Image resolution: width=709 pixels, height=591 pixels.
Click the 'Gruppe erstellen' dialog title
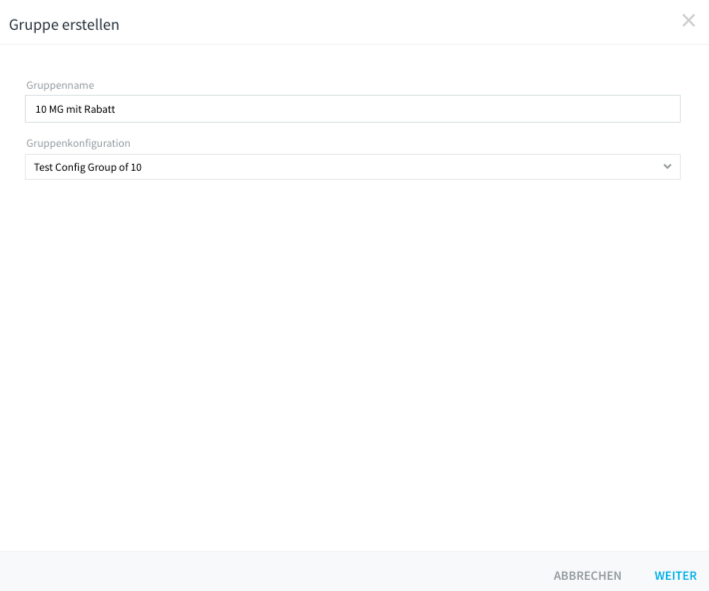click(64, 24)
